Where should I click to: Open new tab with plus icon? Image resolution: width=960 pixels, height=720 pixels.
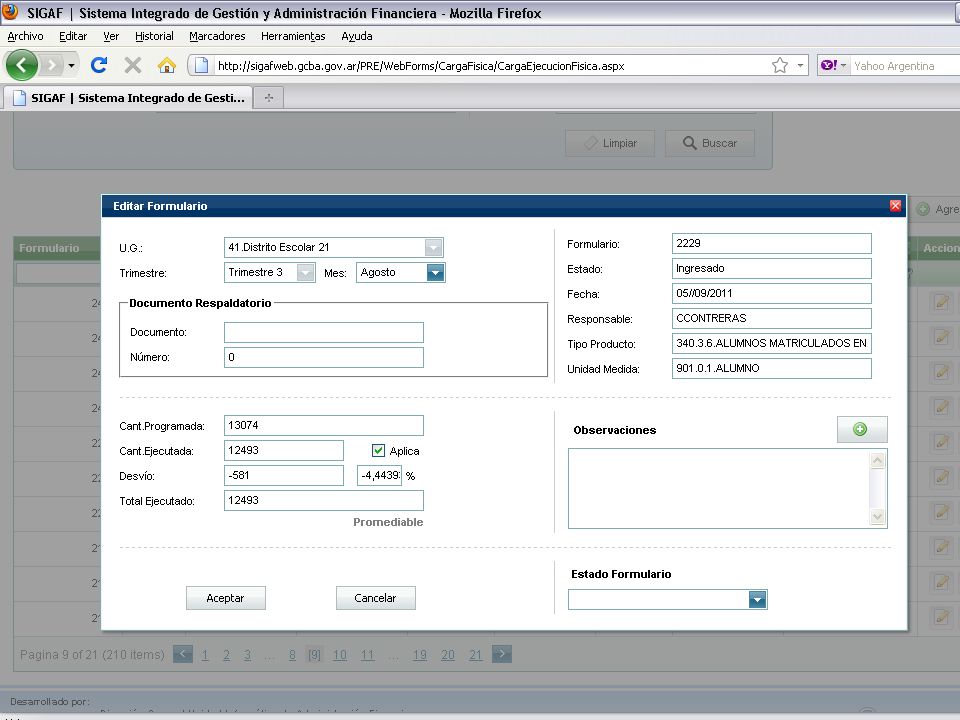coord(268,97)
